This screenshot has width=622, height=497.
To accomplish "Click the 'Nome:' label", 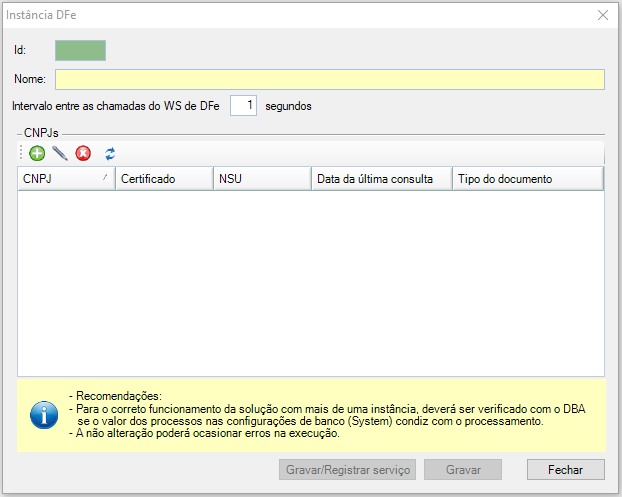I will click(x=30, y=79).
